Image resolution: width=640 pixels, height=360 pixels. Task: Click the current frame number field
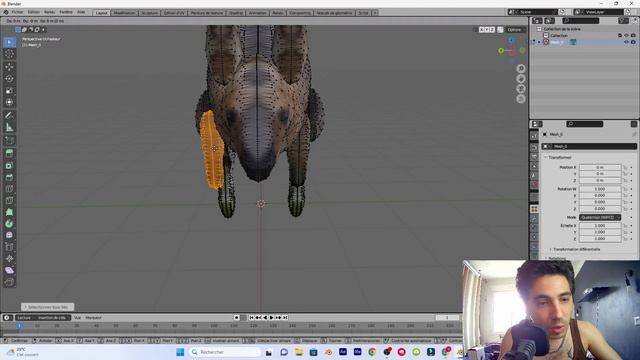447,318
